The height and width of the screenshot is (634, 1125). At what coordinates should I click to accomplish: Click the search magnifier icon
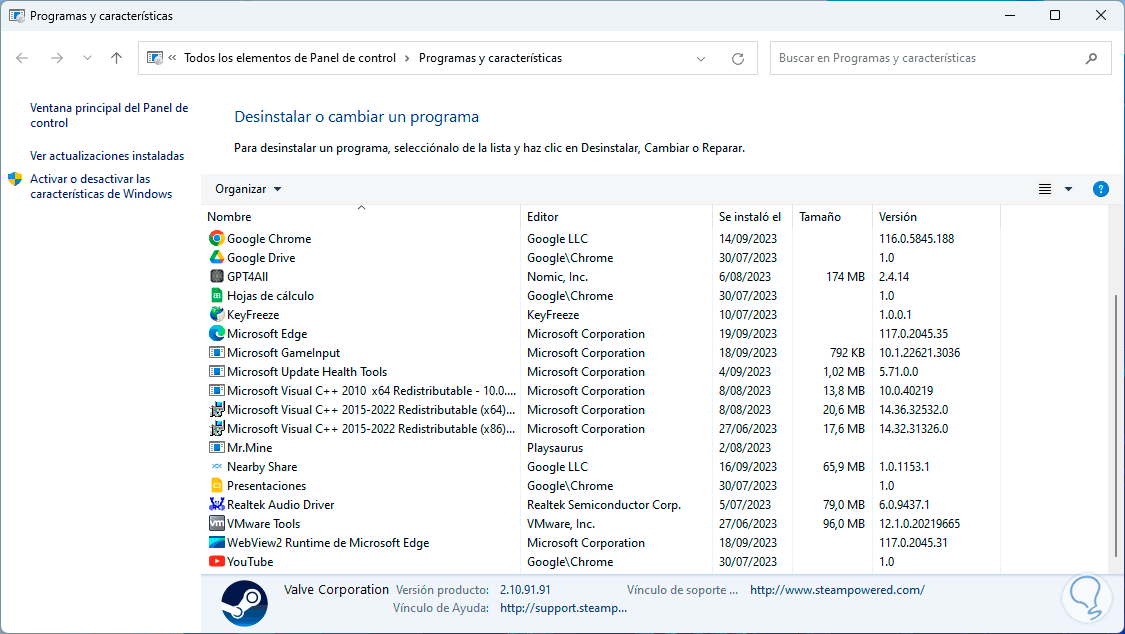(1091, 58)
